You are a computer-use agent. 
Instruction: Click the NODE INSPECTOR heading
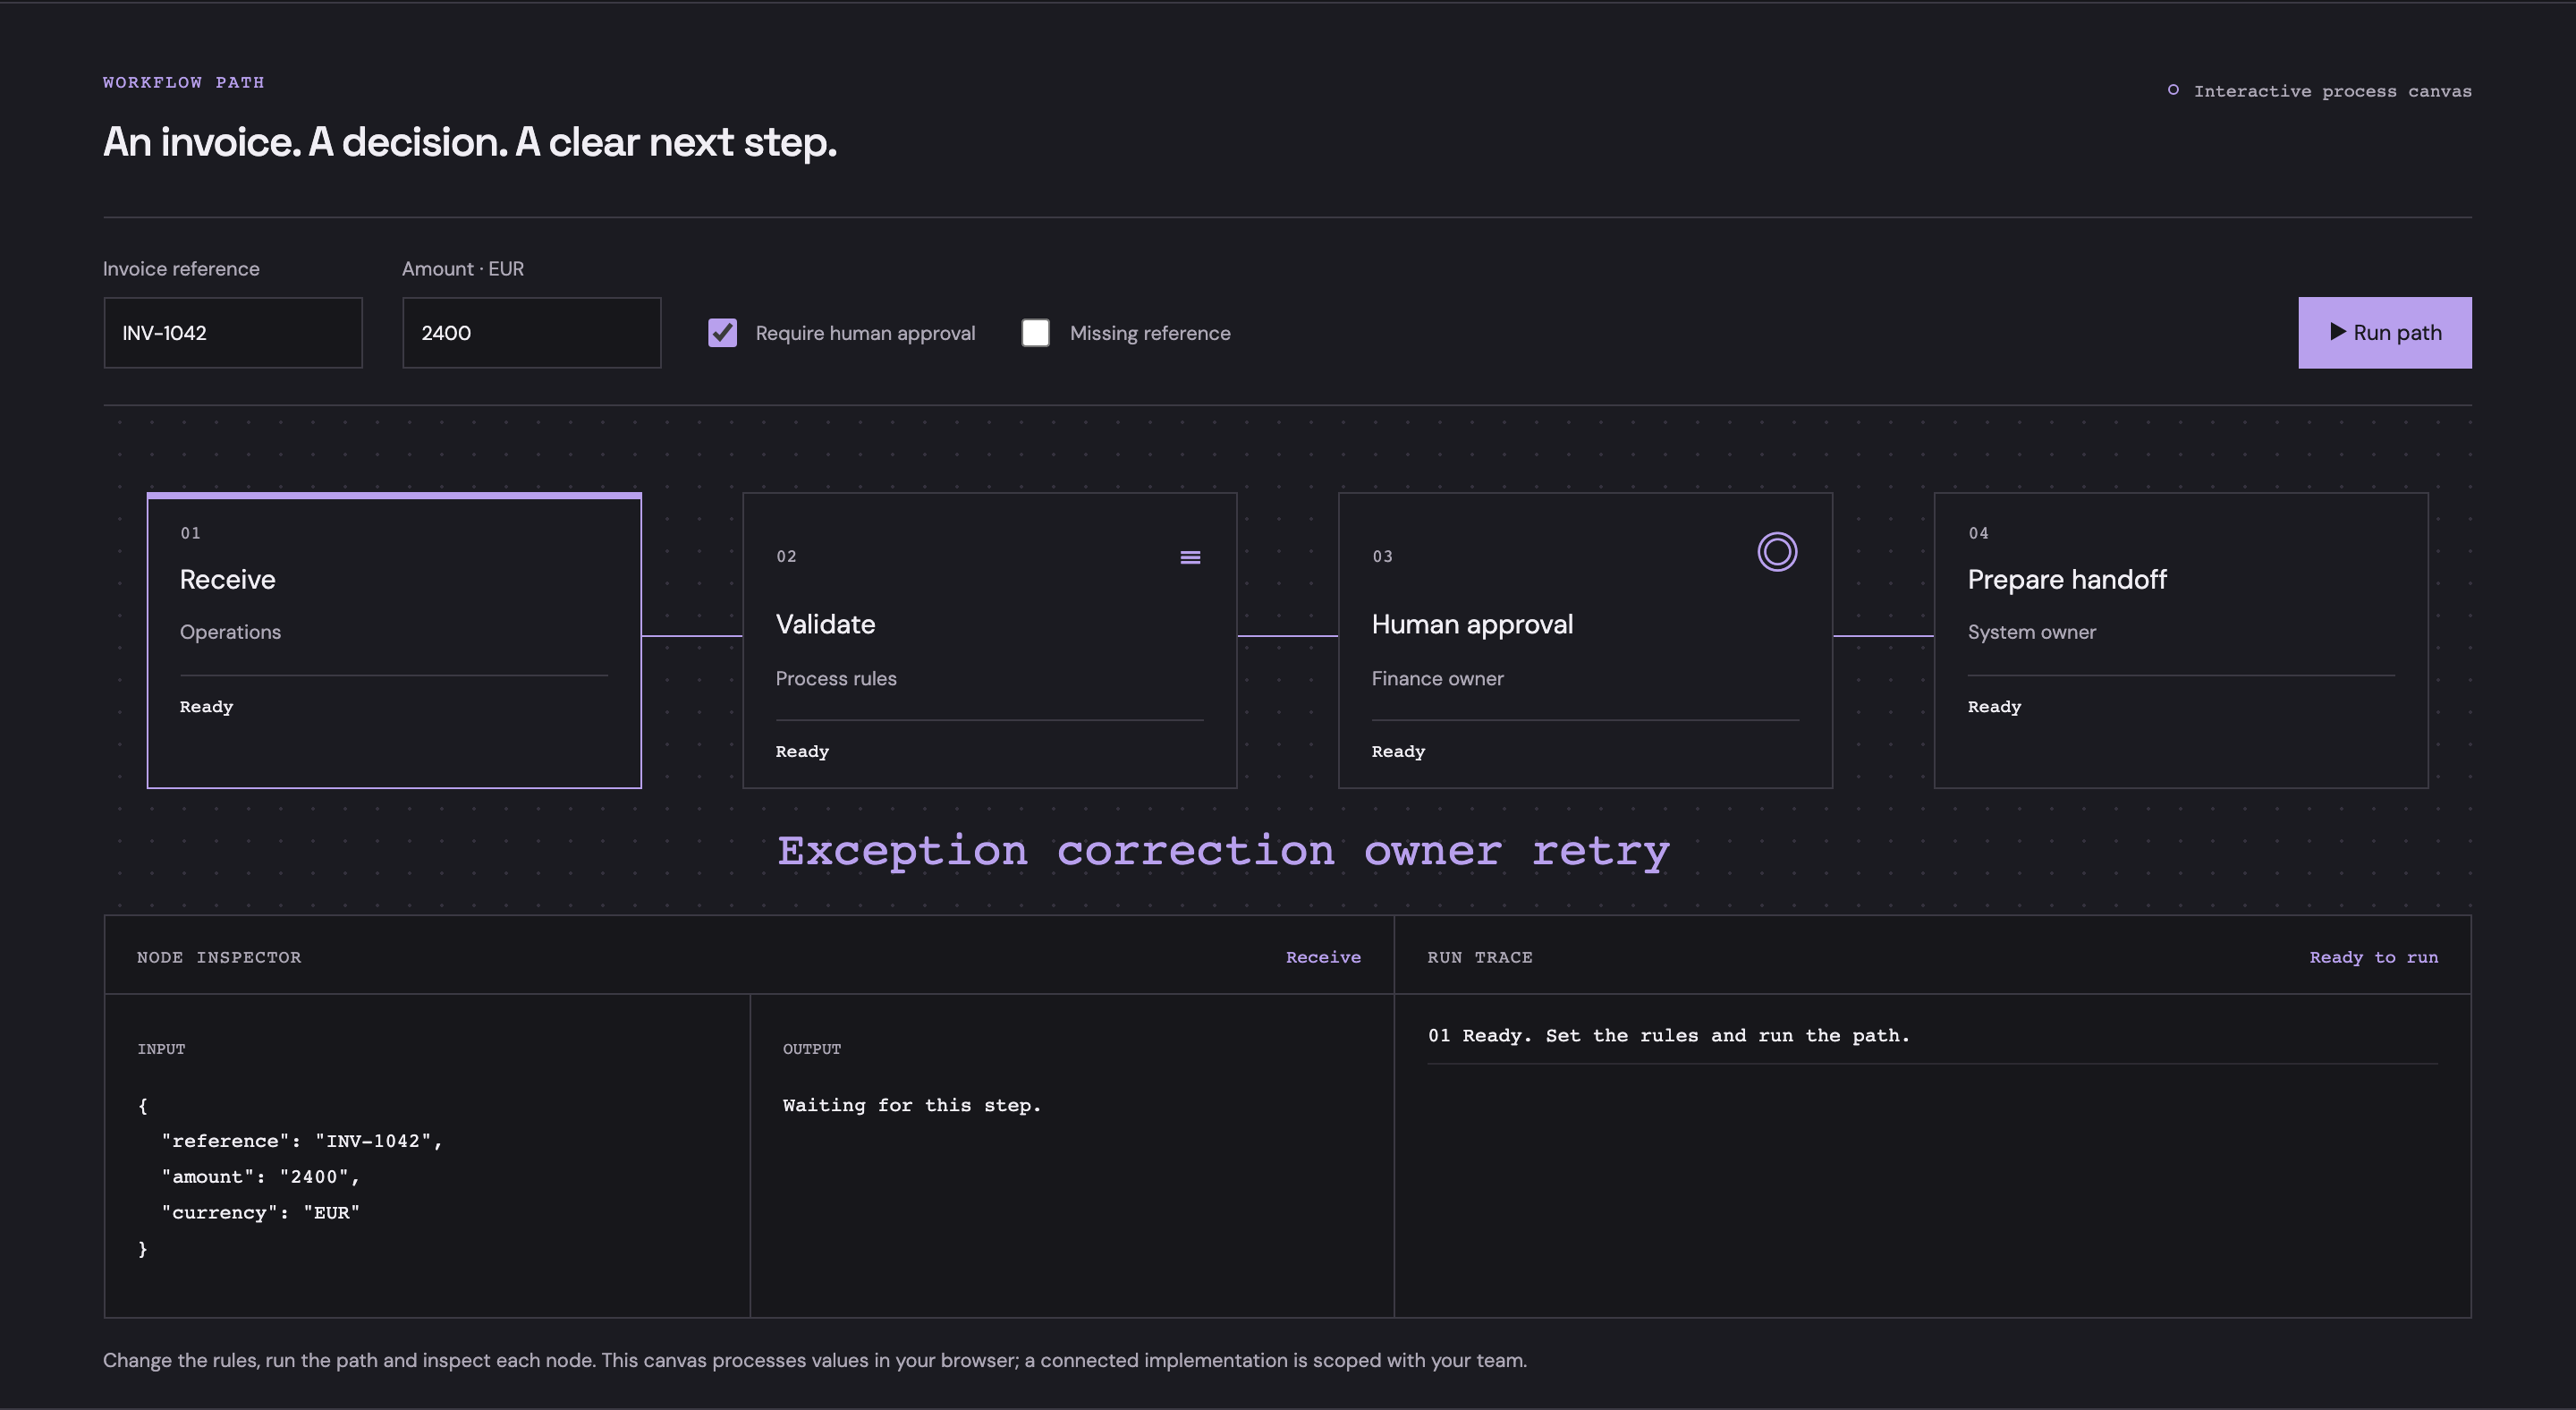[x=219, y=957]
